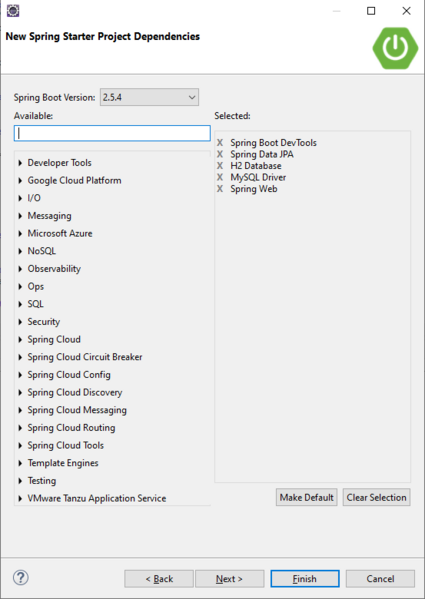
Task: Click Finish to create the project
Action: click(x=305, y=579)
